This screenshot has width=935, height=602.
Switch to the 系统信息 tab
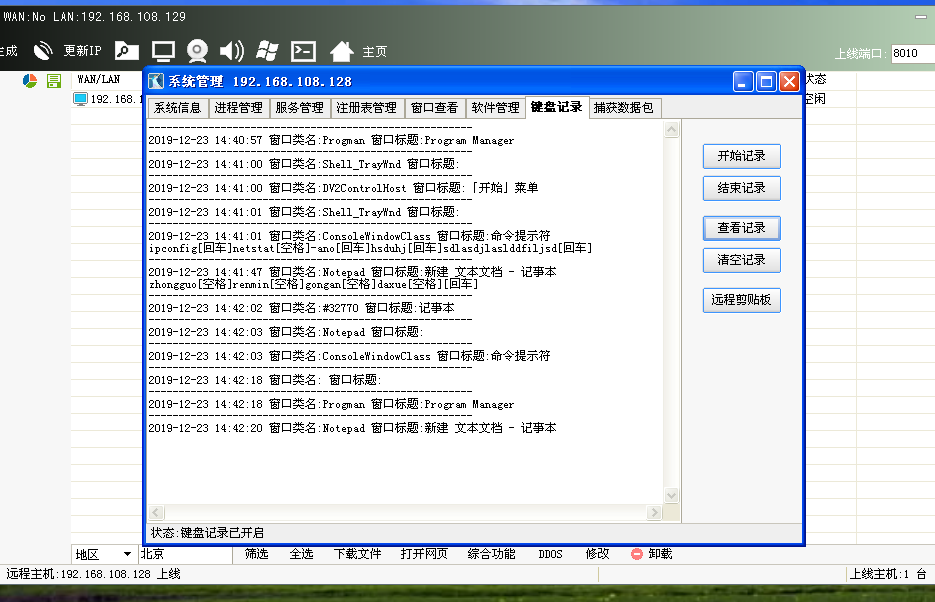coord(178,108)
